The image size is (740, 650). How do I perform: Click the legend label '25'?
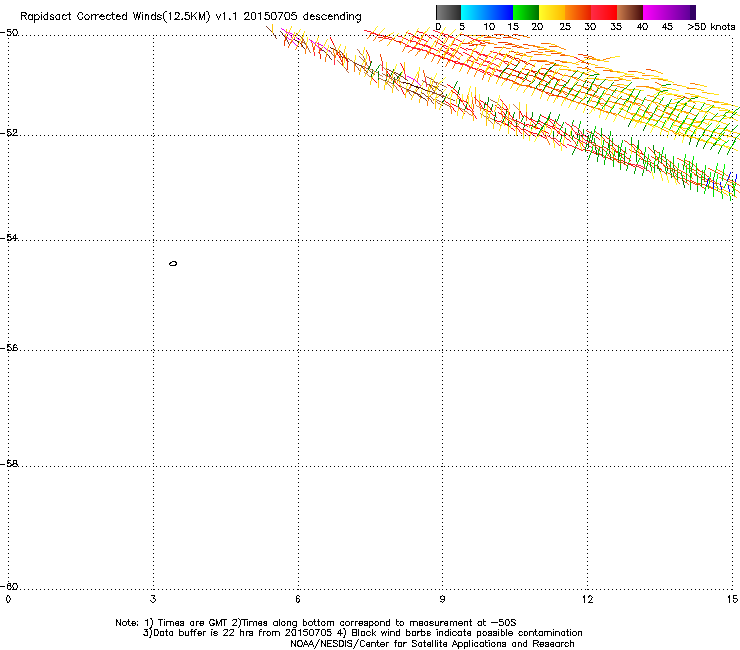(x=565, y=27)
